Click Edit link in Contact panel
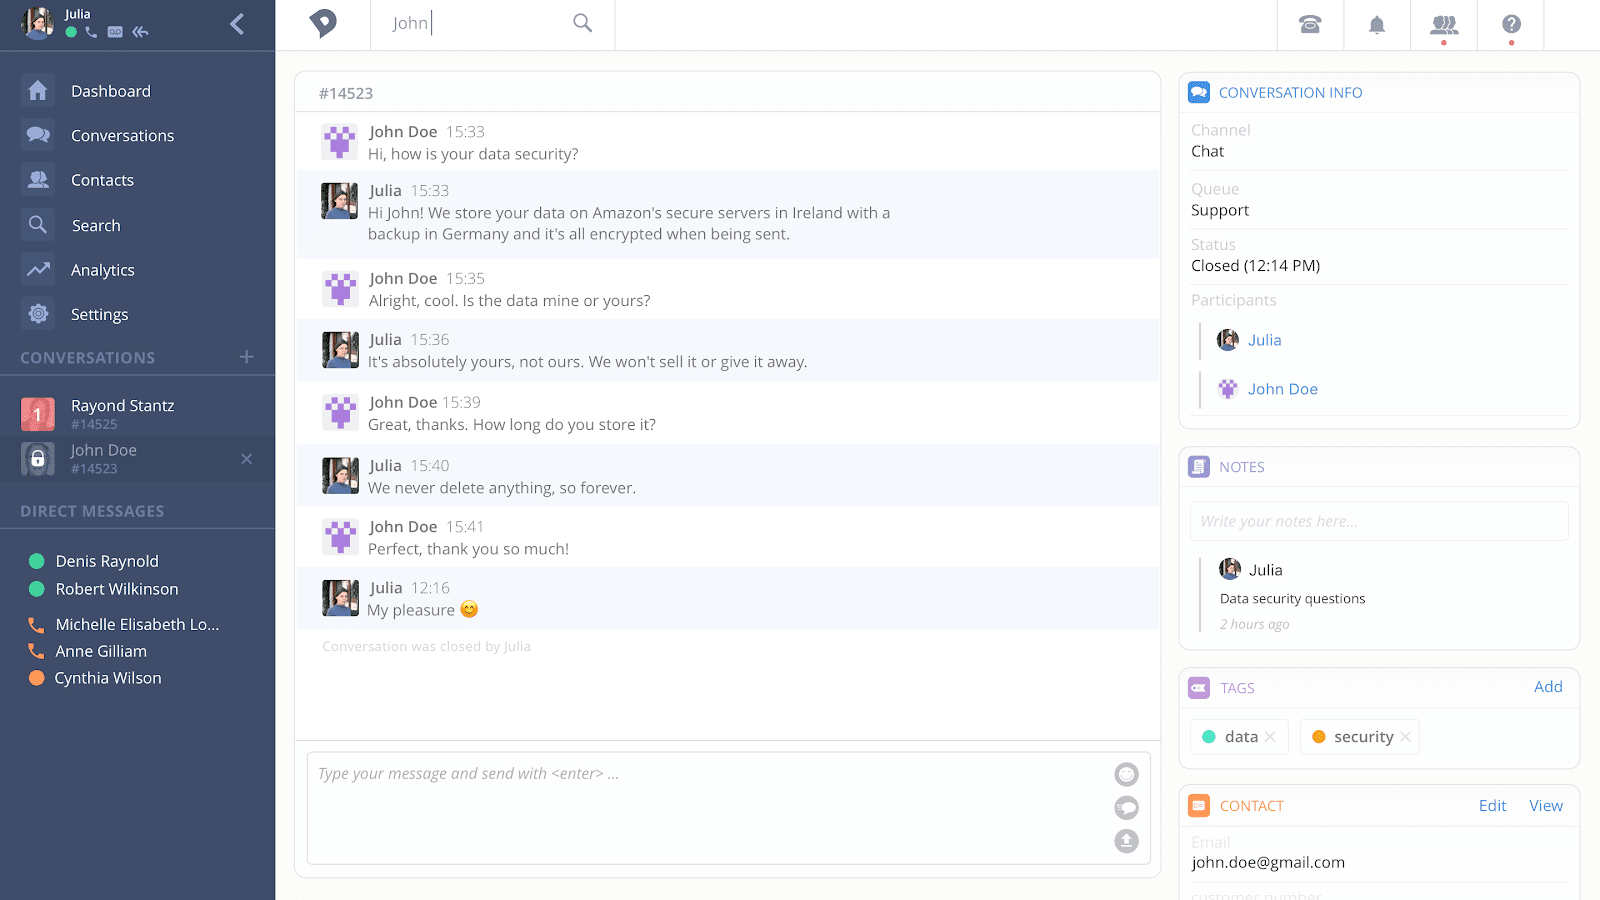Viewport: 1600px width, 900px height. click(1492, 806)
